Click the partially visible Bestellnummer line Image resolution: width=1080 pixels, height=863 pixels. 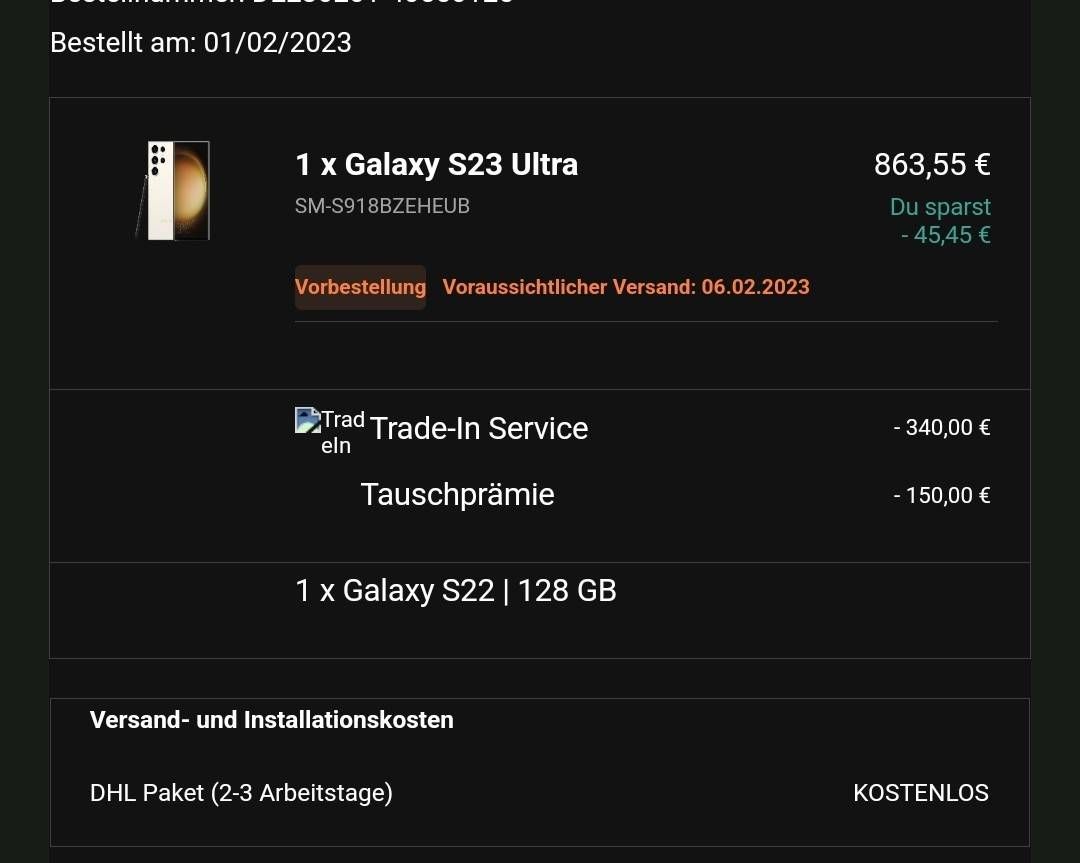282,3
